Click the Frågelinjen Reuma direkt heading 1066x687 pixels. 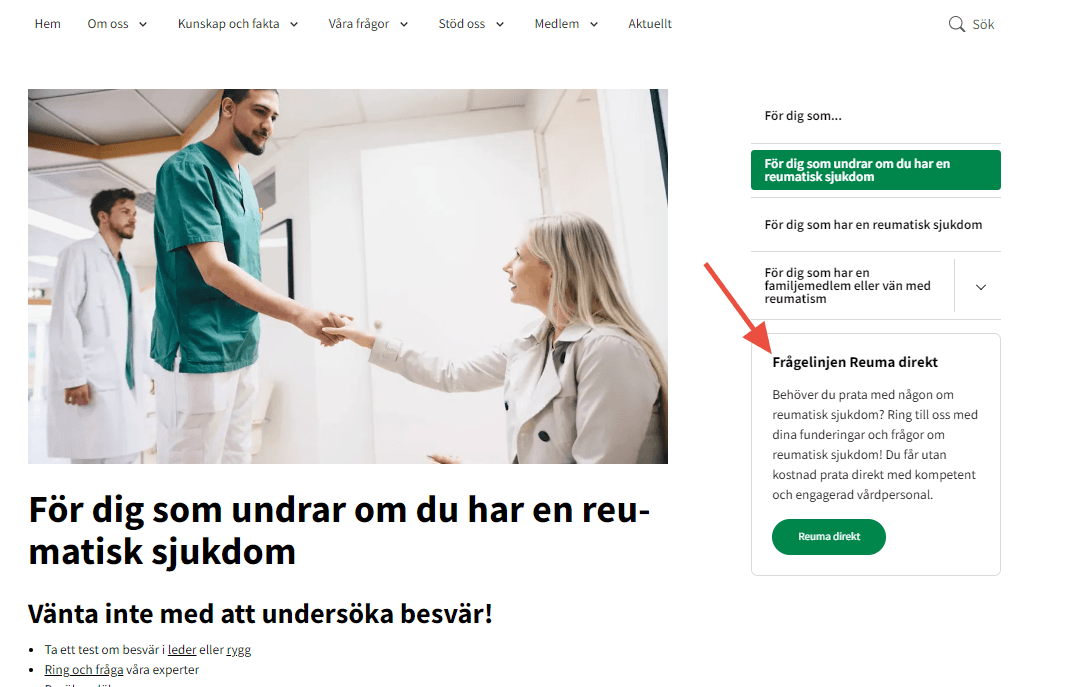point(855,362)
